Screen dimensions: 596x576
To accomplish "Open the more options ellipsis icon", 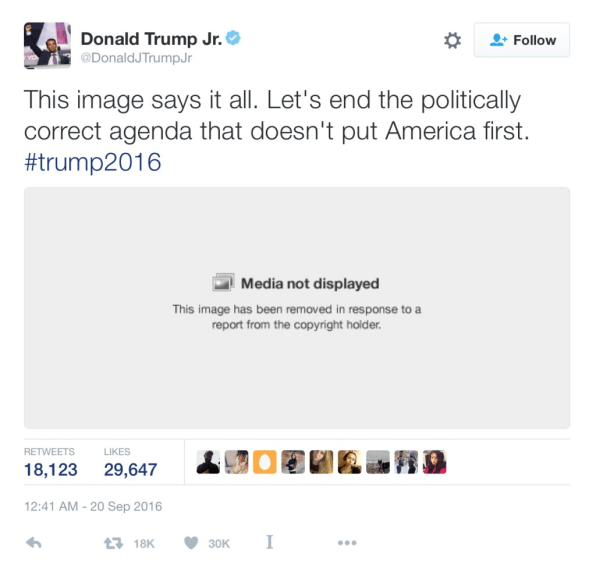I will 347,543.
